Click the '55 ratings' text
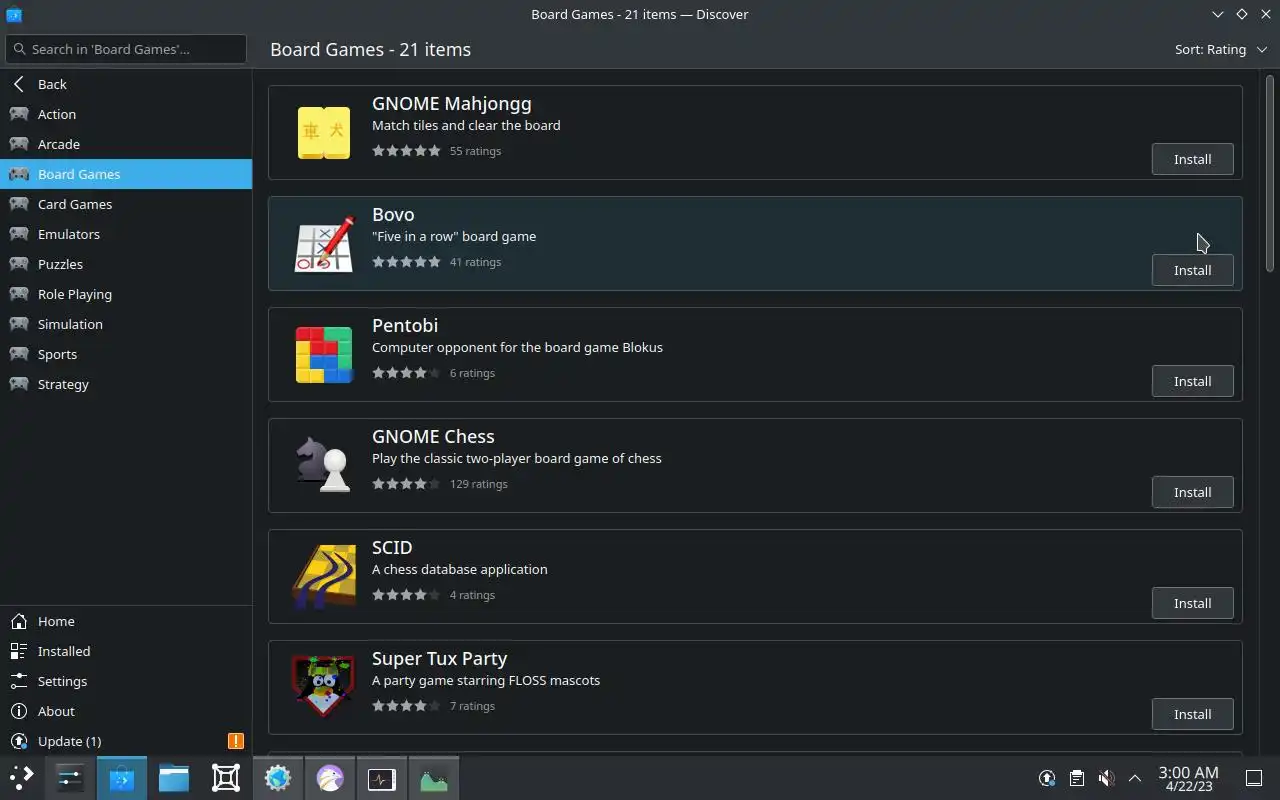Image resolution: width=1280 pixels, height=800 pixels. (x=475, y=151)
